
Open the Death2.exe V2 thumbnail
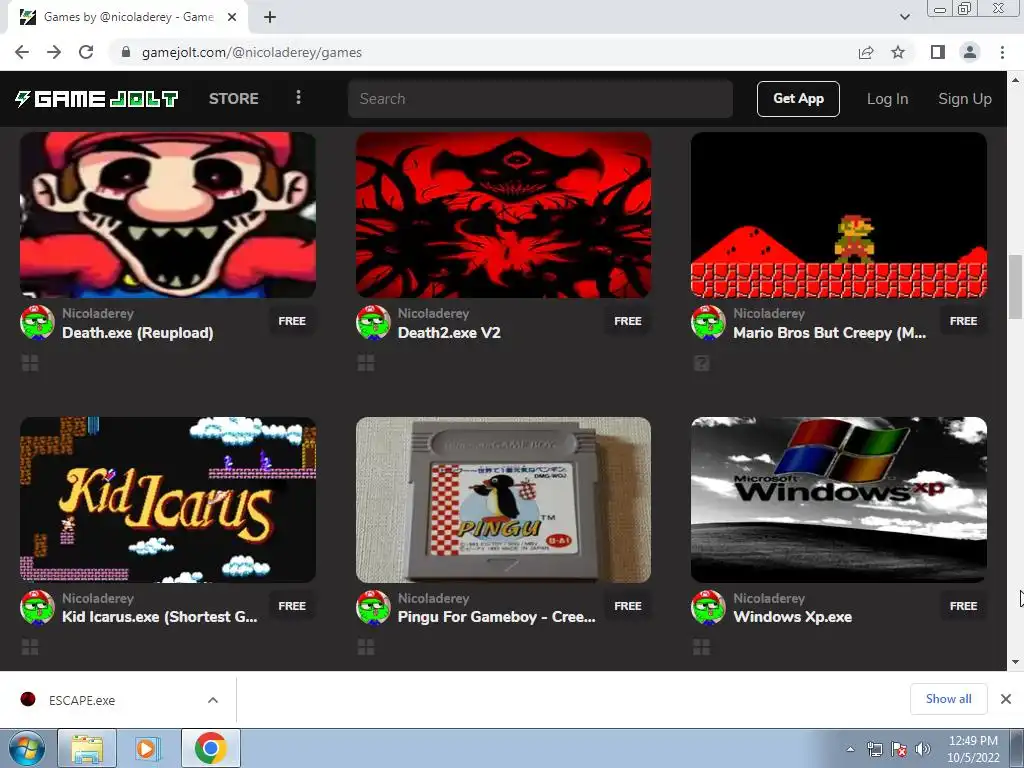(x=504, y=215)
